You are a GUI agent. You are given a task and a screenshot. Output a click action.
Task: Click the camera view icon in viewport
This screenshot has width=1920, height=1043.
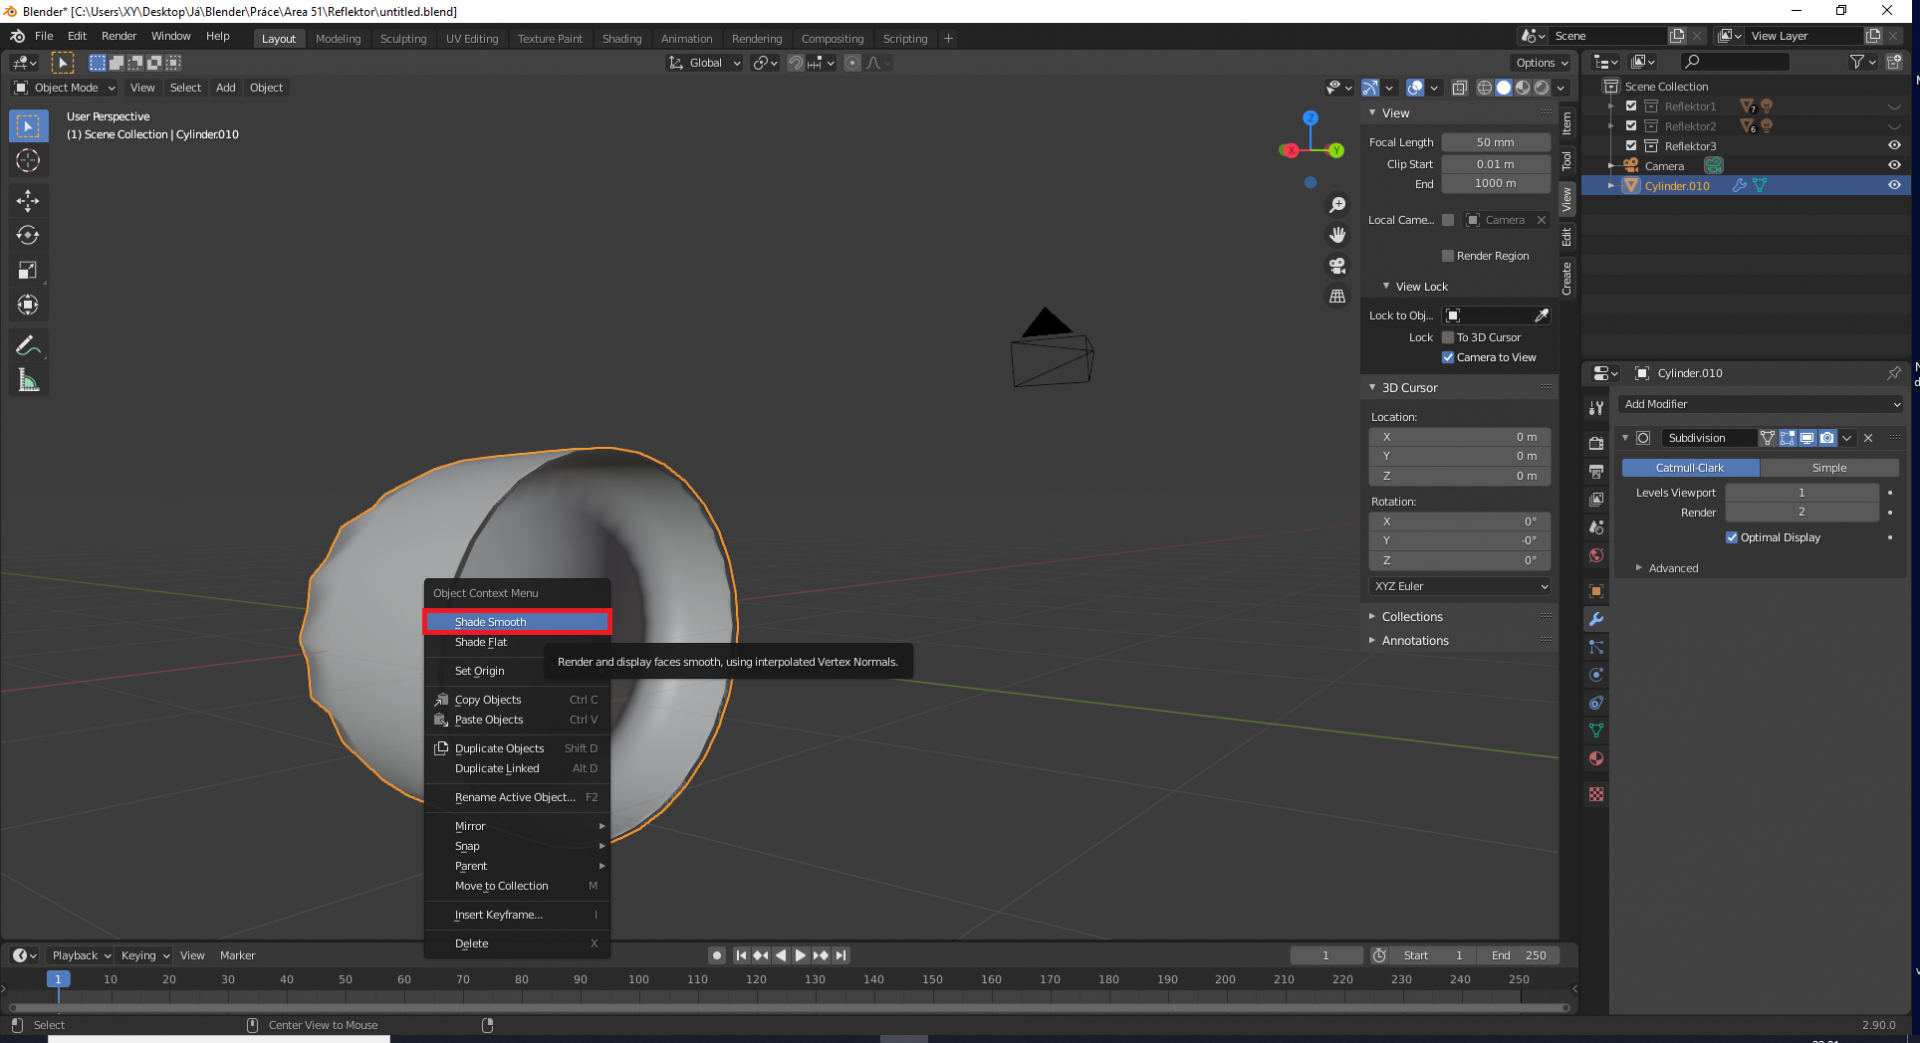click(1337, 266)
